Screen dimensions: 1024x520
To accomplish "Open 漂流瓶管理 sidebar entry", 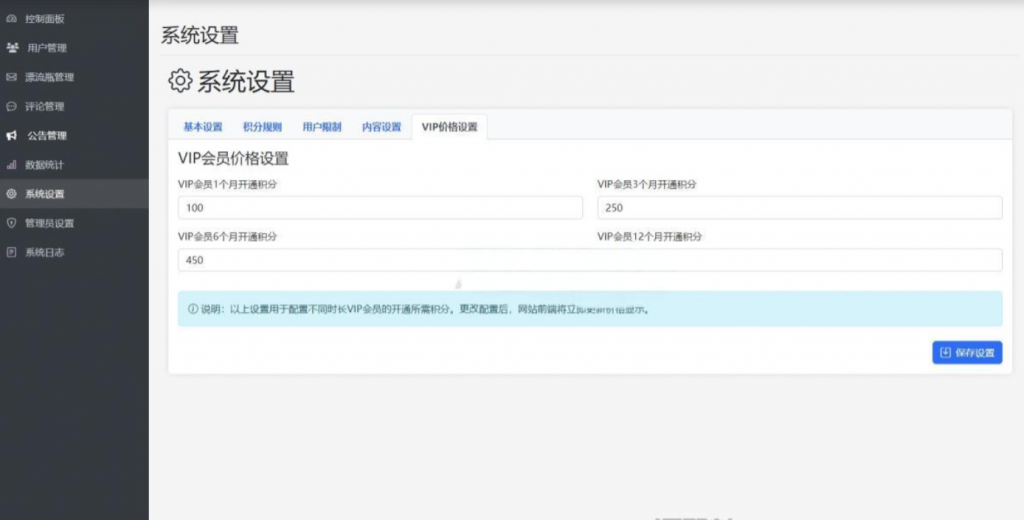I will [74, 77].
